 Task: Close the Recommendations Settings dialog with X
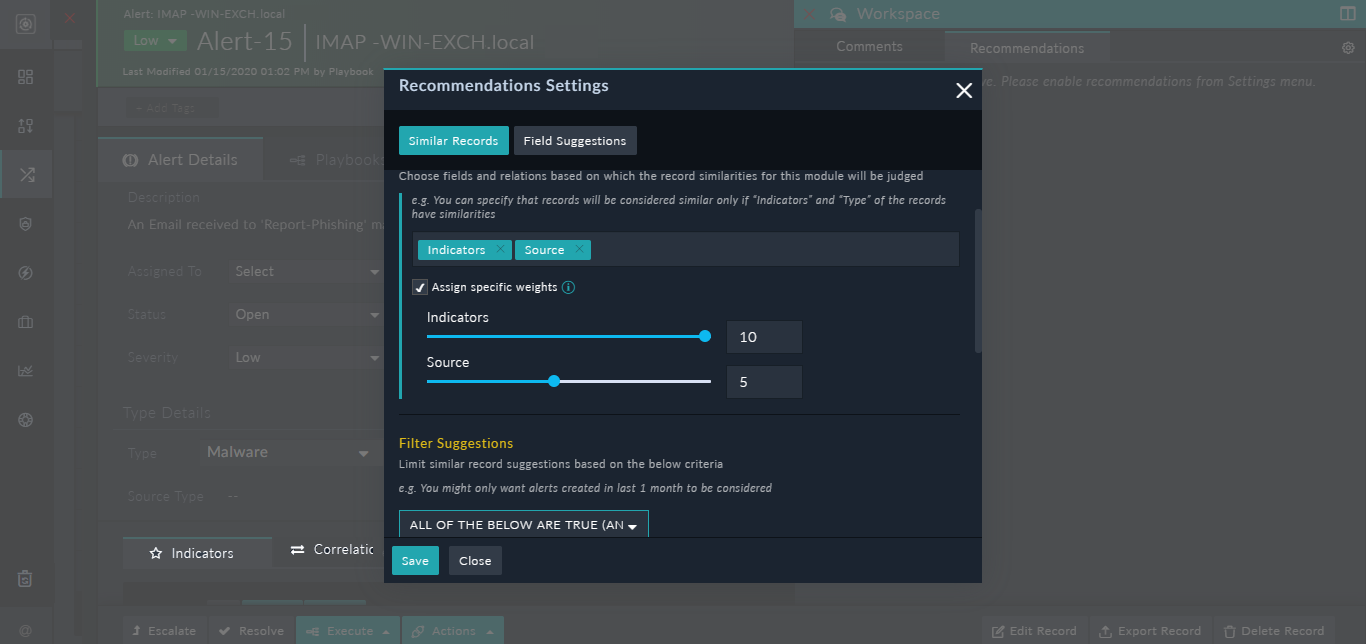pos(964,91)
